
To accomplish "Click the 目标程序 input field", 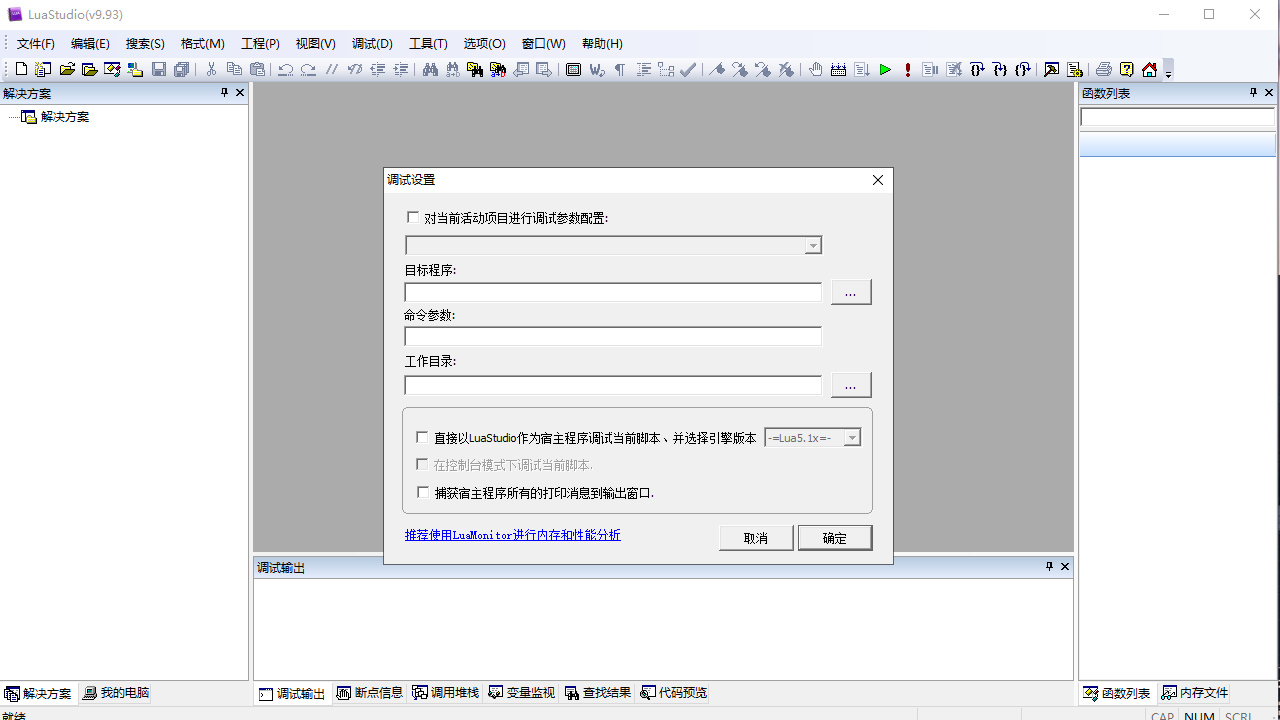I will [x=612, y=291].
